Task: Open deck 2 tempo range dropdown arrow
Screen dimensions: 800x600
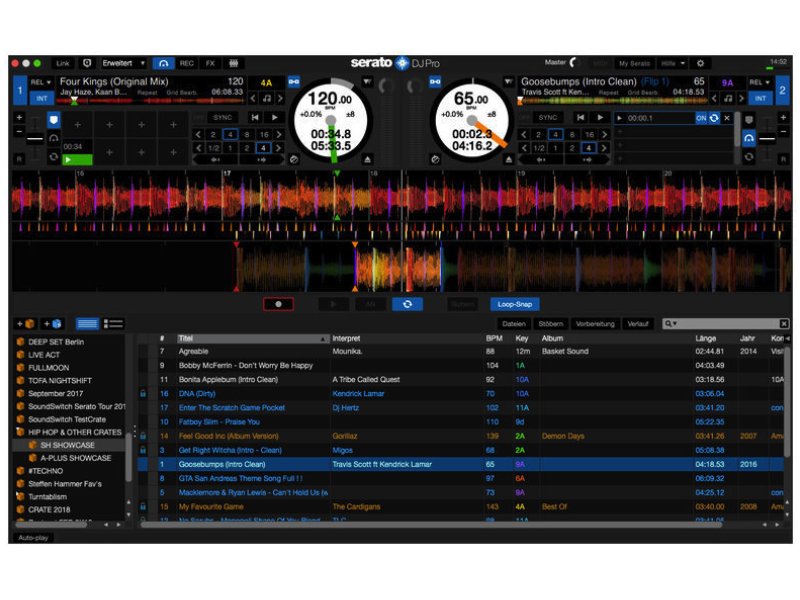Action: (x=508, y=82)
